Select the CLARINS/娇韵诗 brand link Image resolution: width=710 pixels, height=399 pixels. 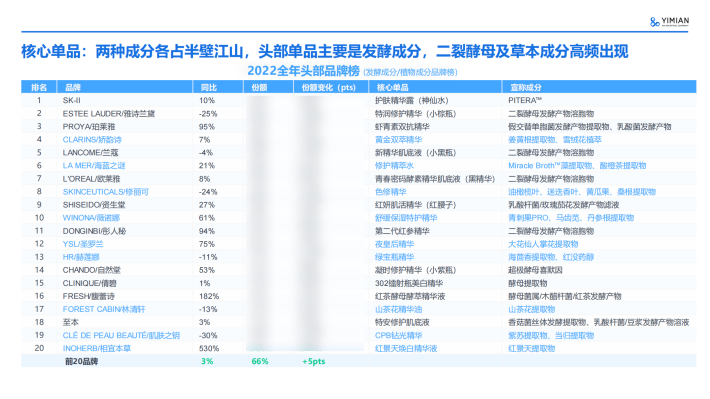coord(92,139)
